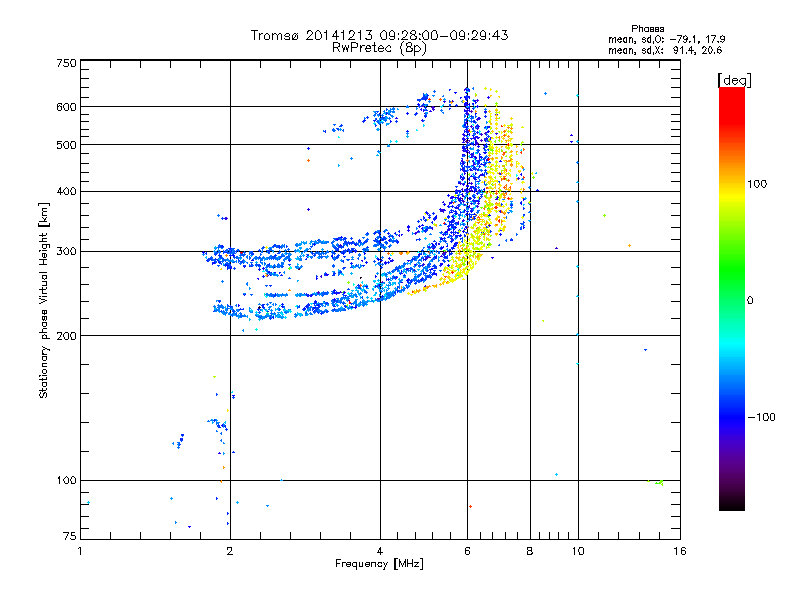Screen dimensions: 800x600
Task: Click y-axis label '100' beside the plot
Action: pos(66,481)
